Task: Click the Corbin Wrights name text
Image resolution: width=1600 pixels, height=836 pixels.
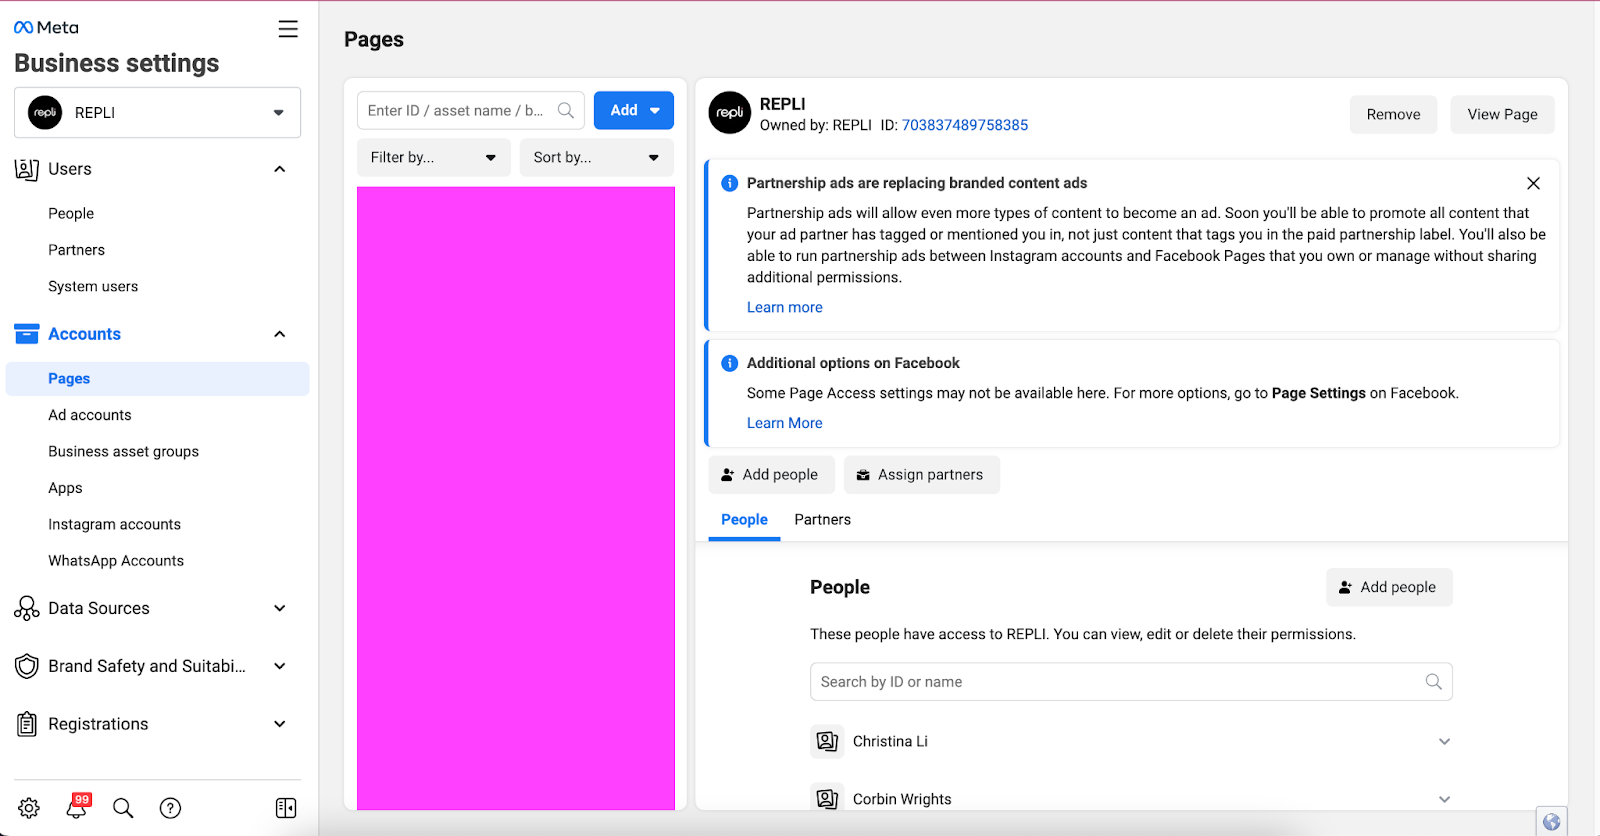Action: 902,799
